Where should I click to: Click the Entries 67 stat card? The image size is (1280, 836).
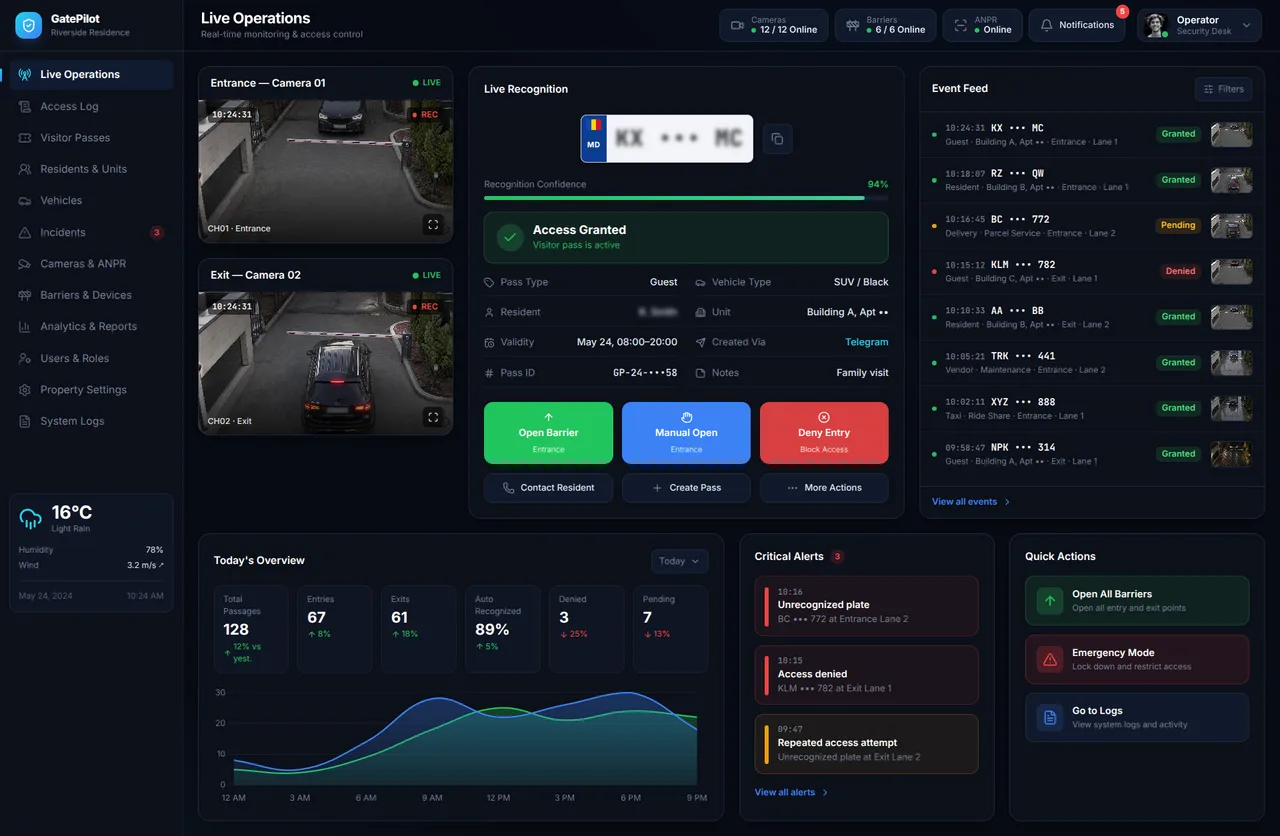click(x=335, y=629)
